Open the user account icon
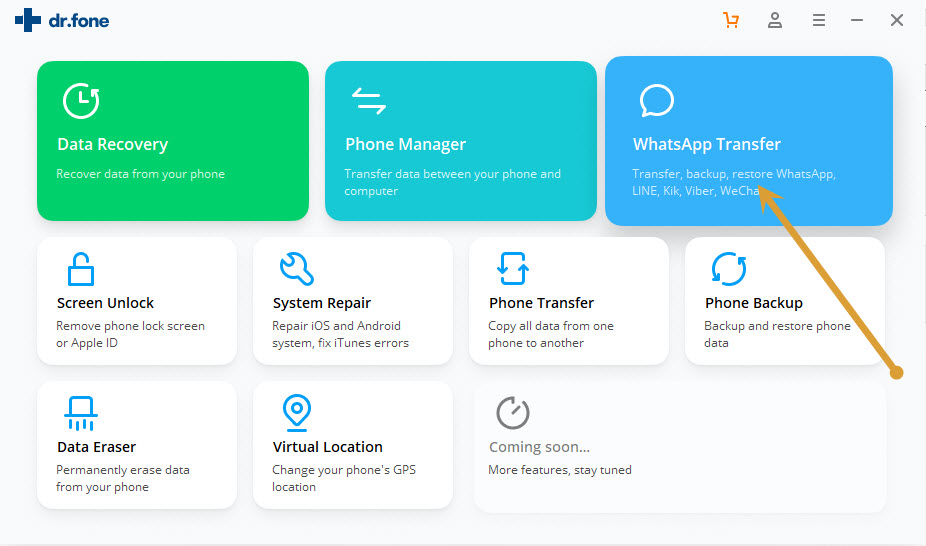 tap(775, 20)
